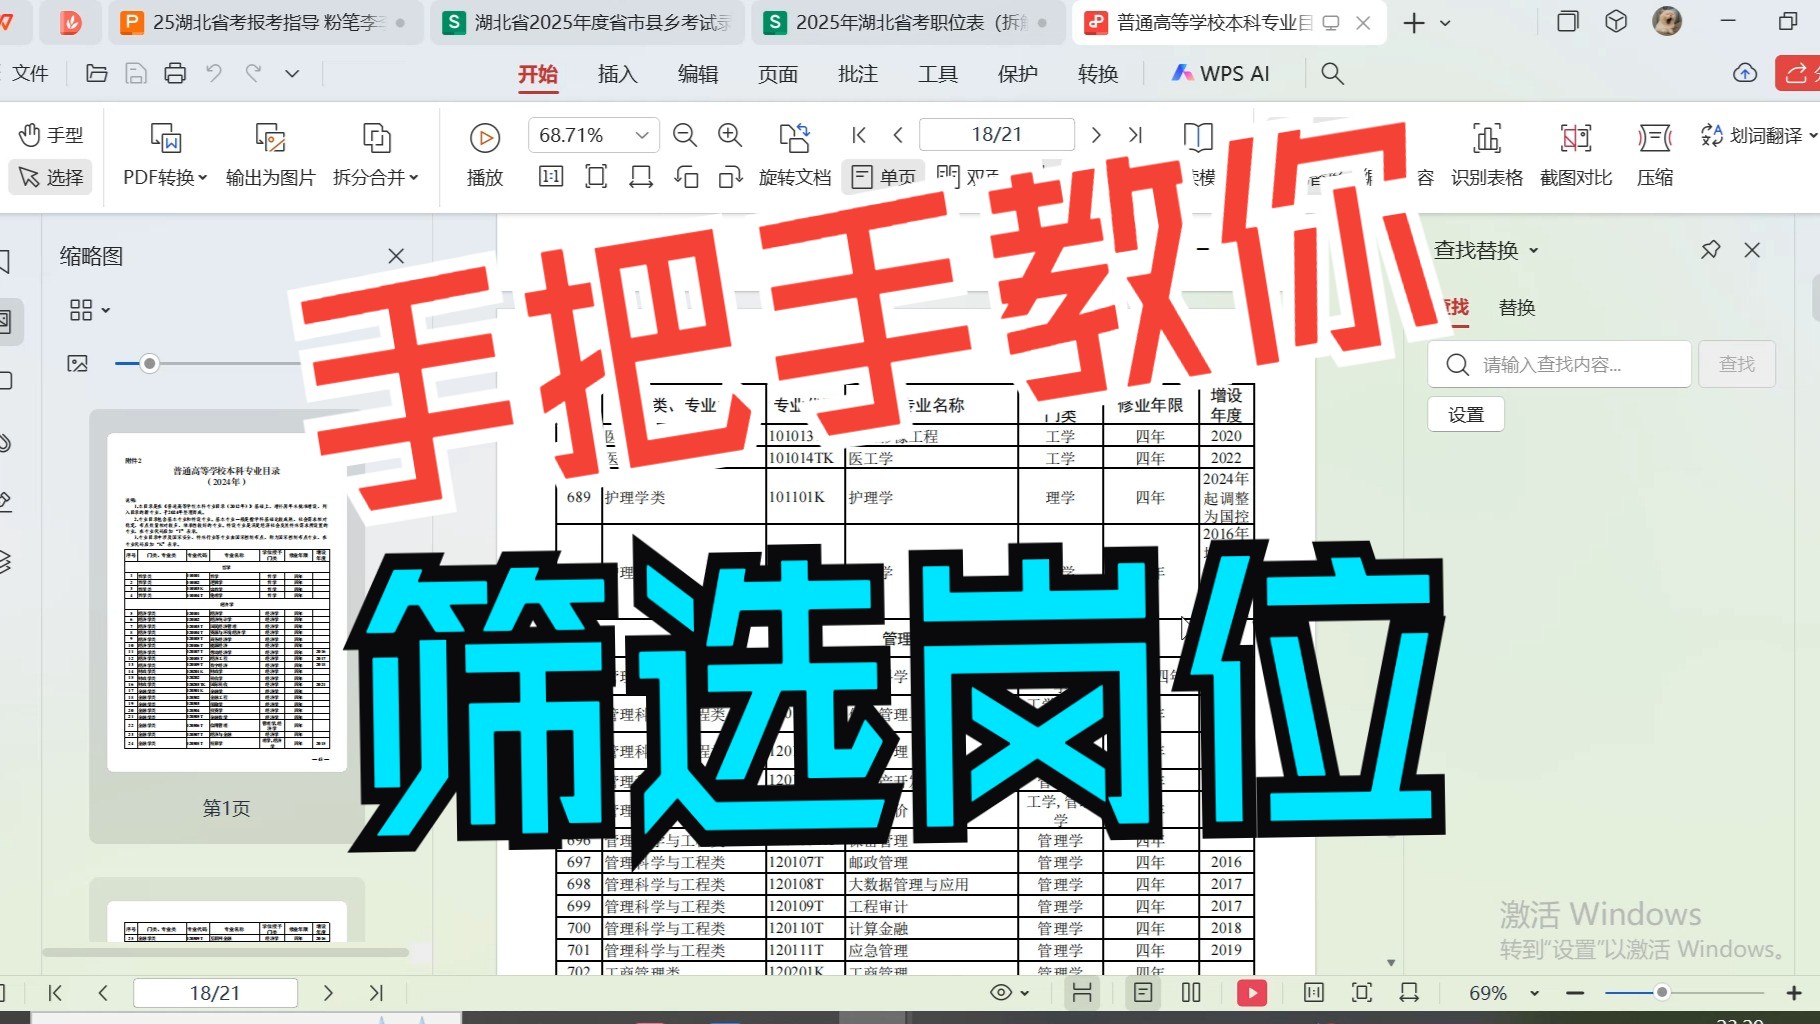1820x1024 pixels.
Task: Undo the last action
Action: click(x=214, y=73)
